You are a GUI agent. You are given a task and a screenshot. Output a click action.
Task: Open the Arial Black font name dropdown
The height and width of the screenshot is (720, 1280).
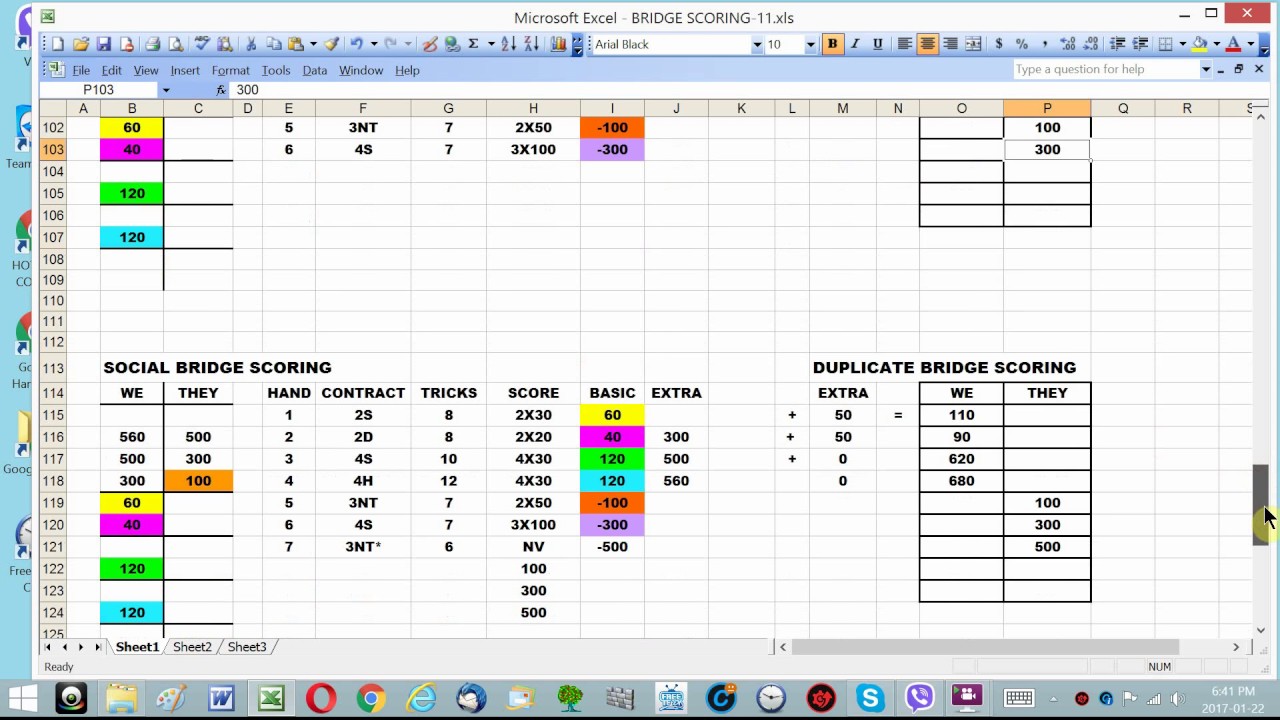pyautogui.click(x=757, y=44)
